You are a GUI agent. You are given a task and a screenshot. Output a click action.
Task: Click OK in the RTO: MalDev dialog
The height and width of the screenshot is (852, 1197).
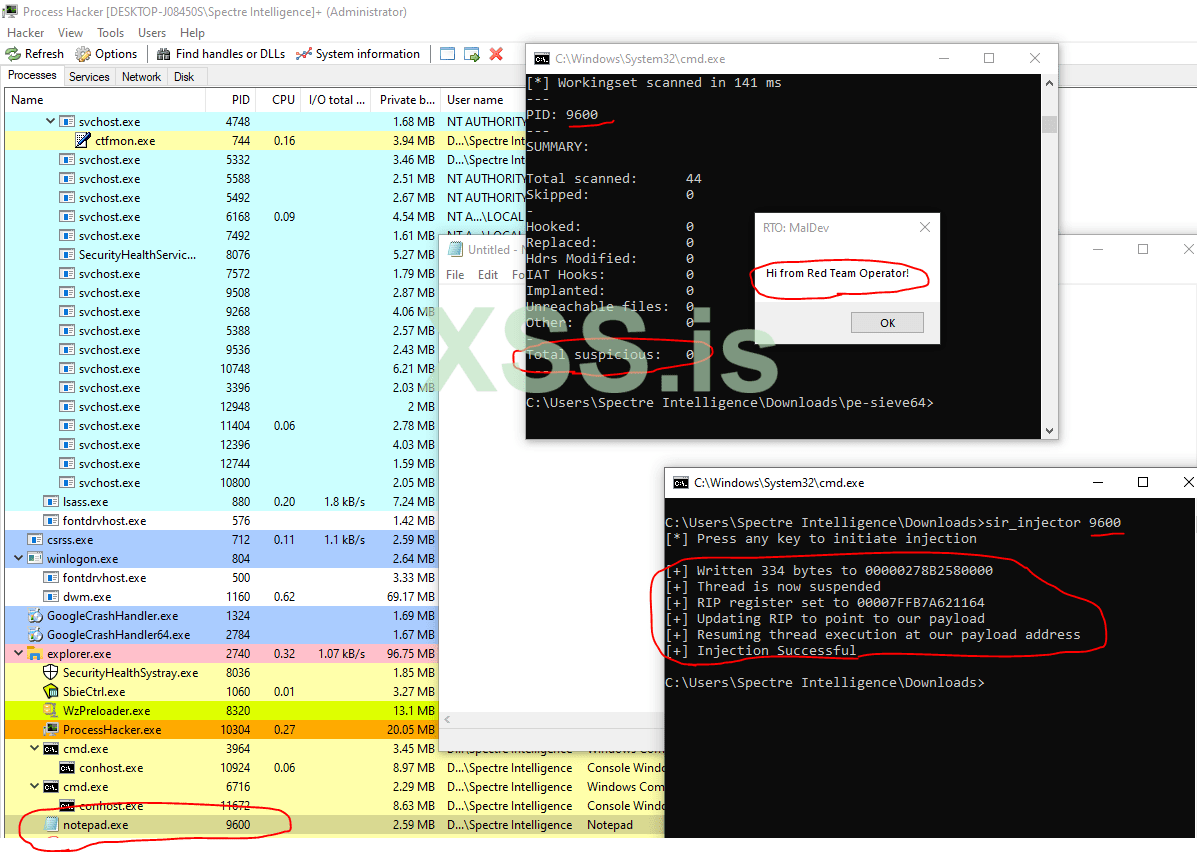tap(887, 323)
